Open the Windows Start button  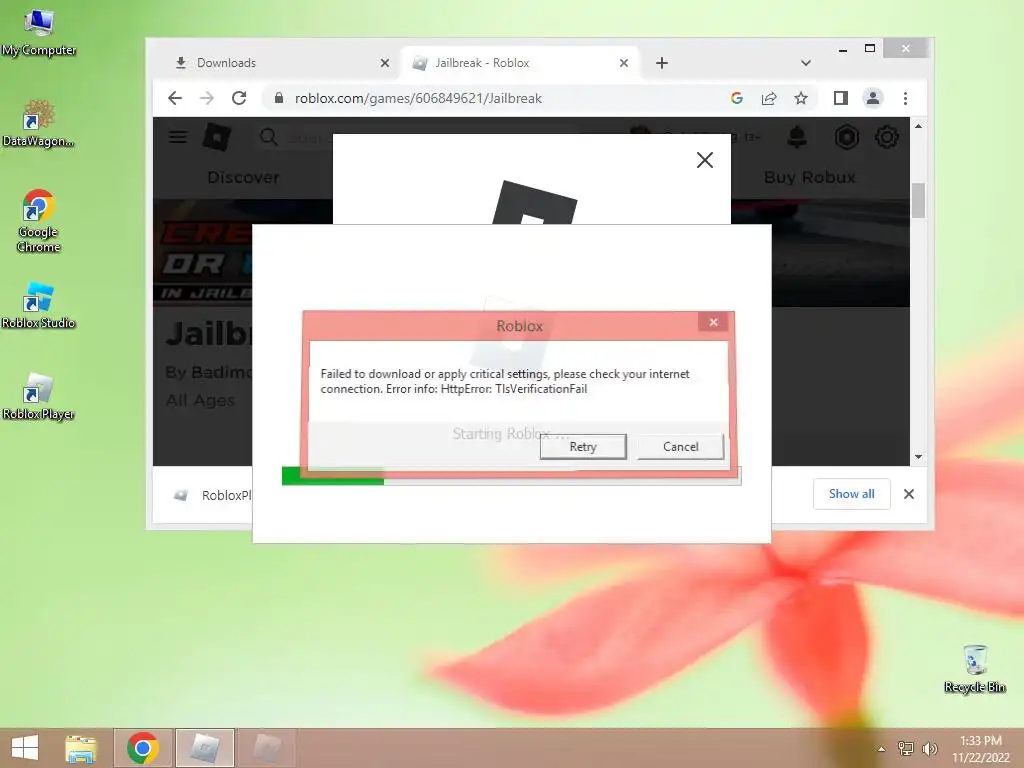pyautogui.click(x=25, y=748)
